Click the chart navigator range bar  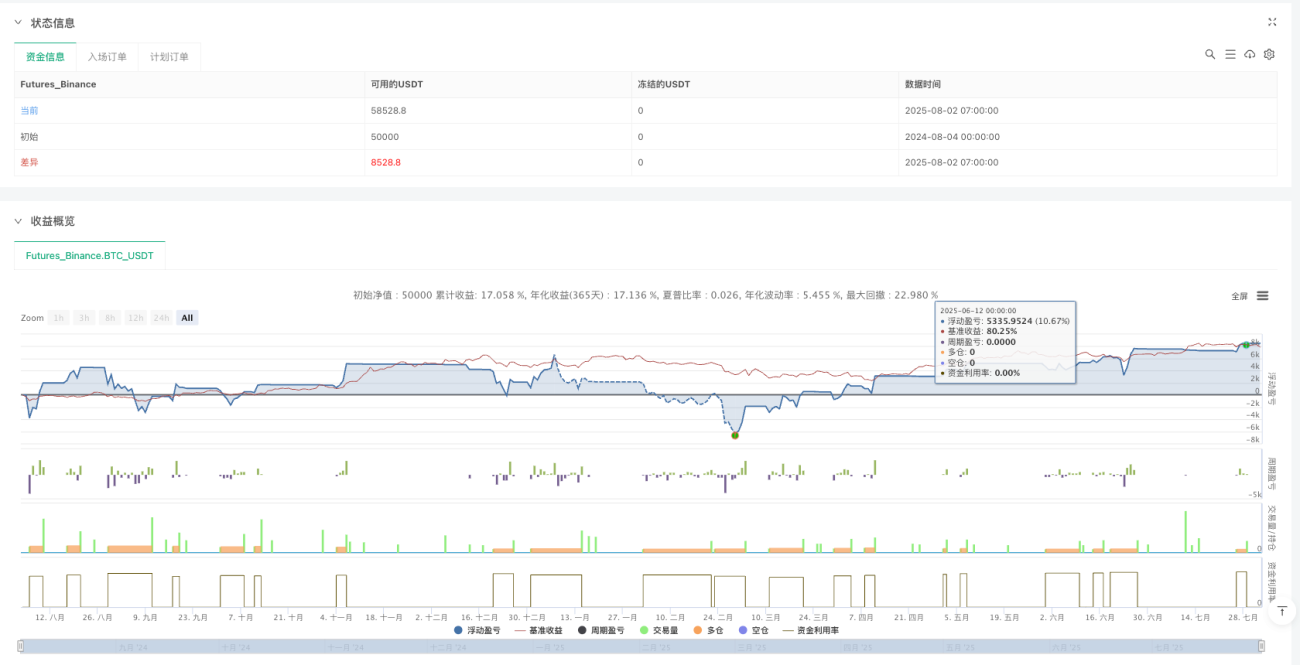pos(643,647)
